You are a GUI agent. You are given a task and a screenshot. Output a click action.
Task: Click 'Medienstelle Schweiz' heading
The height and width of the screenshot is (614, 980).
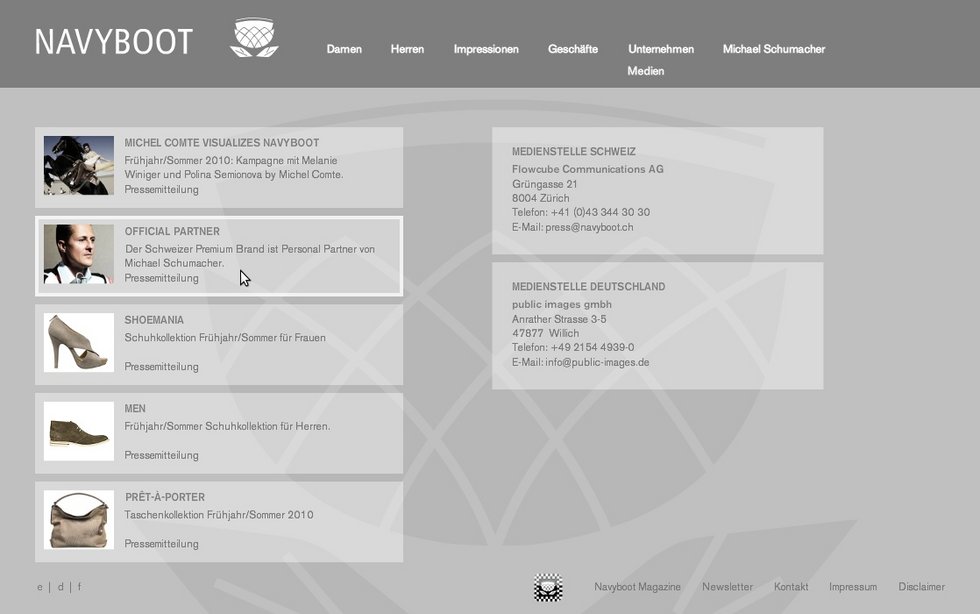click(x=574, y=151)
